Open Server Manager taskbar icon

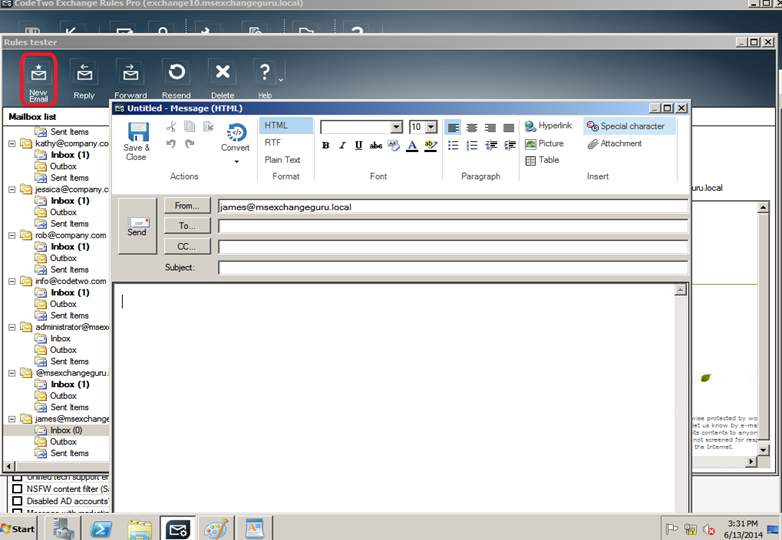click(63, 529)
